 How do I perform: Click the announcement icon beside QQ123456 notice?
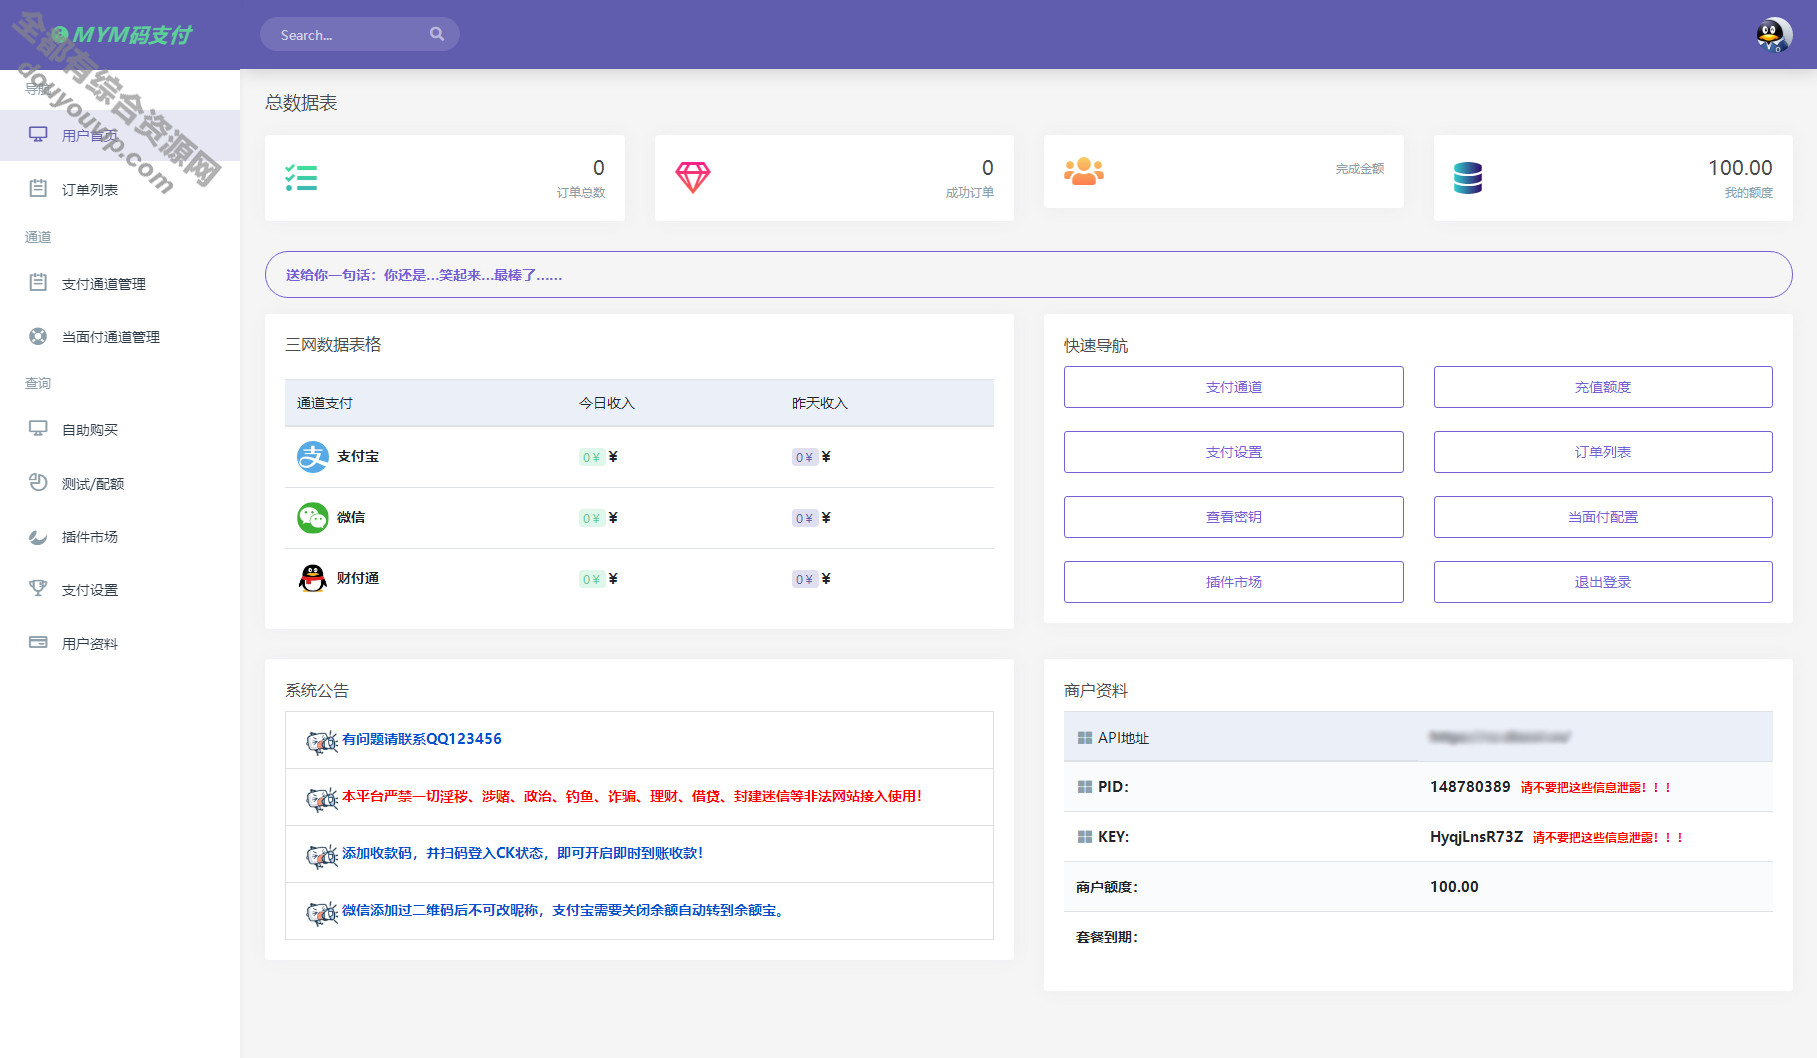pyautogui.click(x=322, y=741)
